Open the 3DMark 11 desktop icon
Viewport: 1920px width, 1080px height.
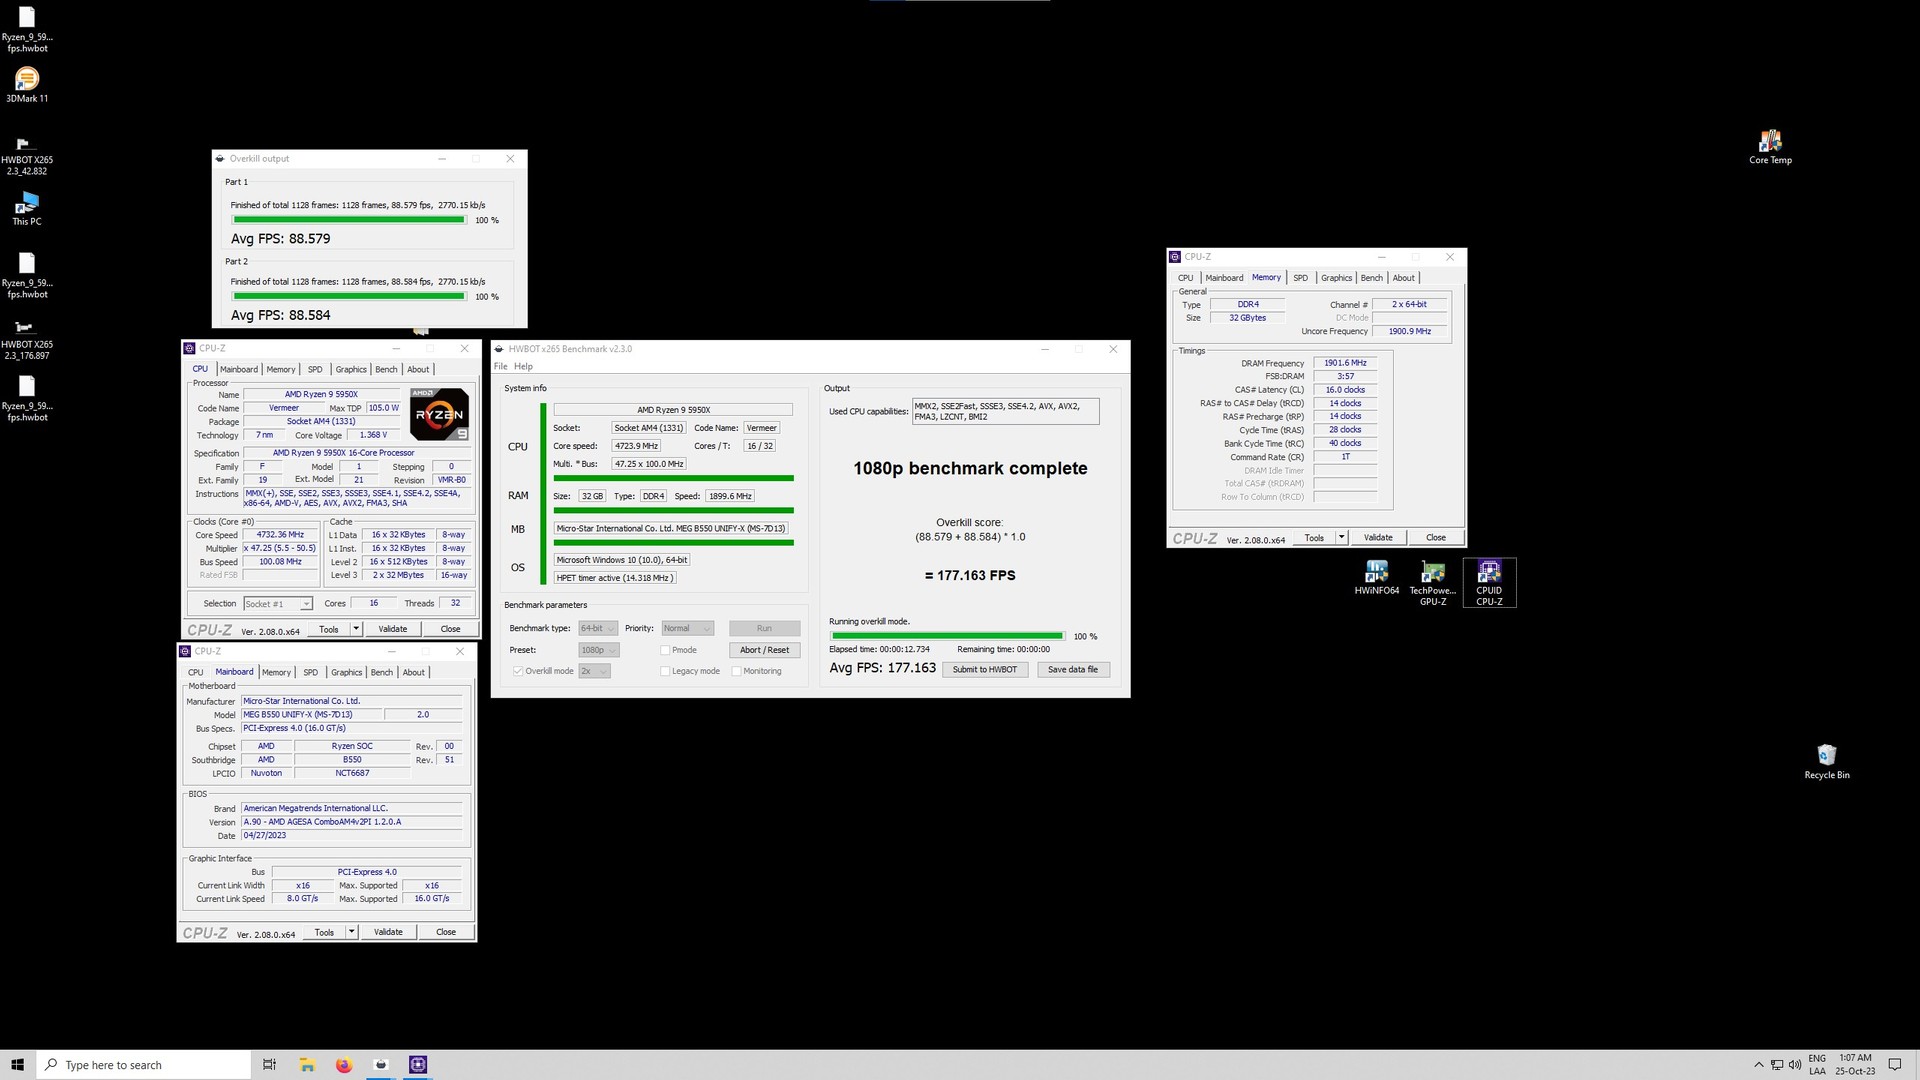(27, 85)
